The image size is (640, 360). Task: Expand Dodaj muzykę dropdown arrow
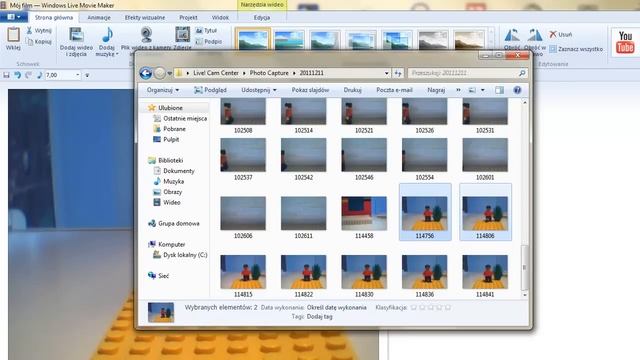point(117,54)
